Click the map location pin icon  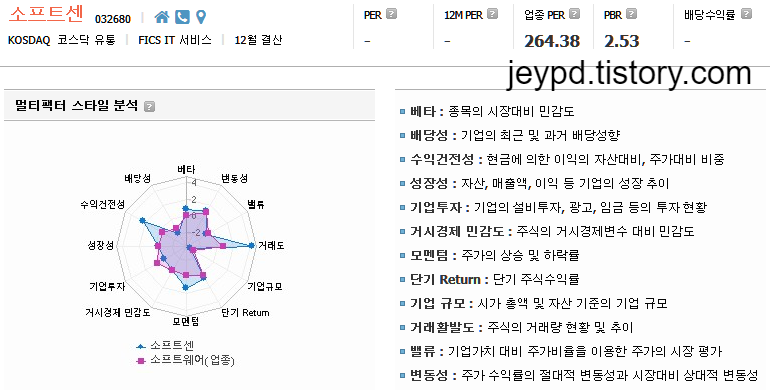click(x=200, y=17)
